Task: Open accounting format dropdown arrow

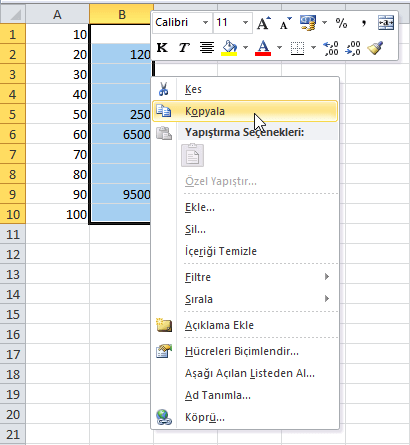Action: pyautogui.click(x=324, y=23)
